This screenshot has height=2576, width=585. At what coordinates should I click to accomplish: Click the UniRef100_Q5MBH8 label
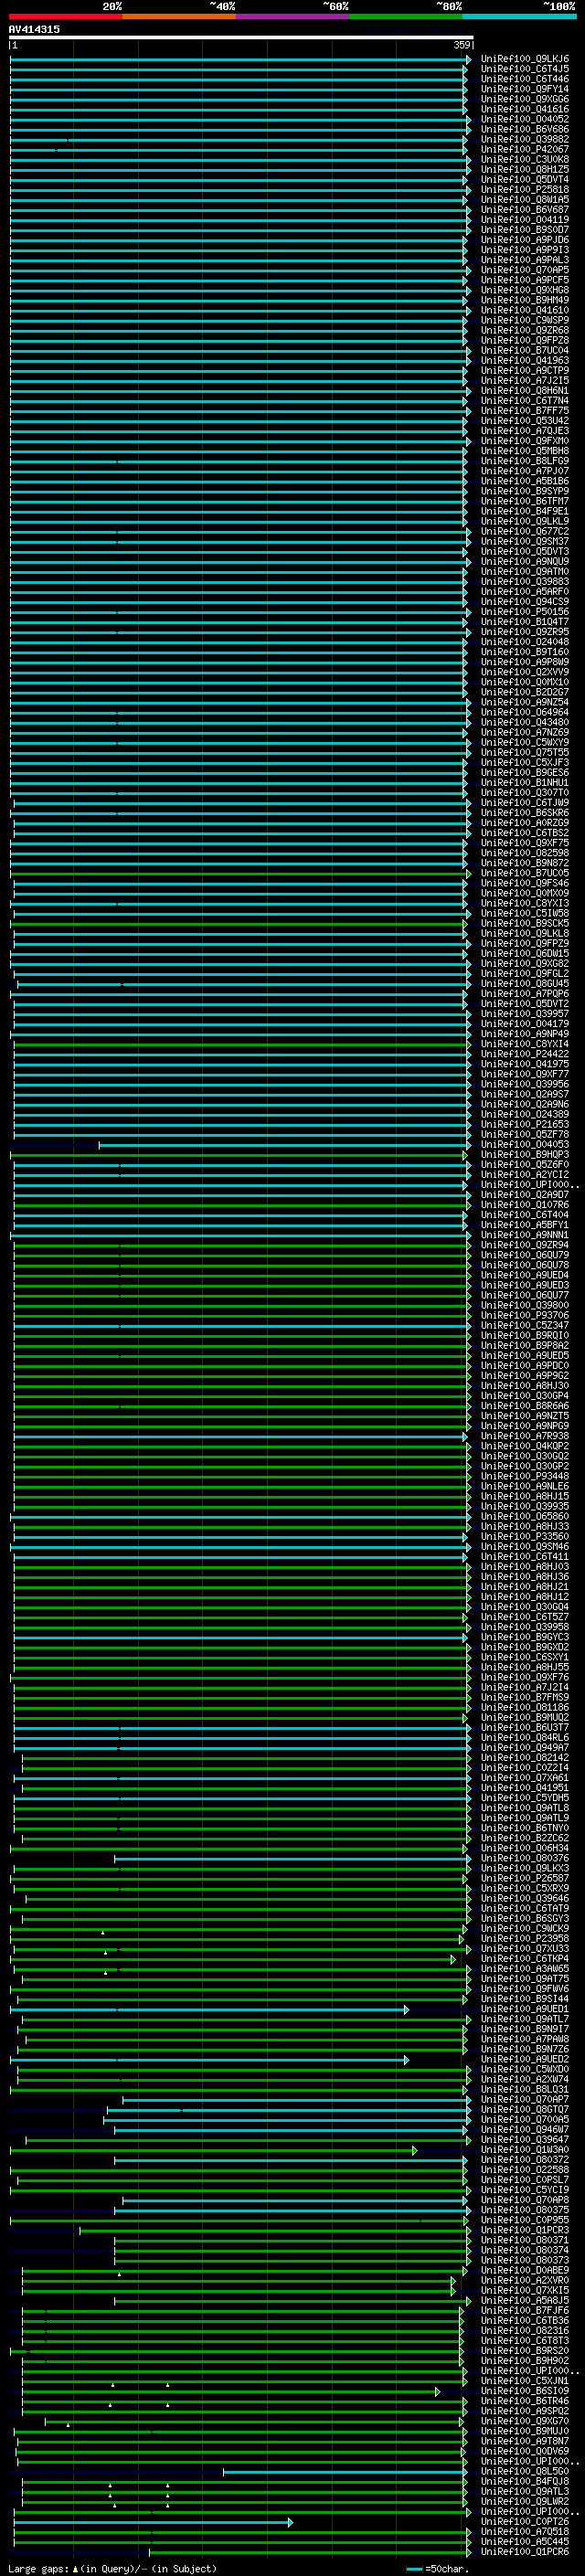point(525,451)
